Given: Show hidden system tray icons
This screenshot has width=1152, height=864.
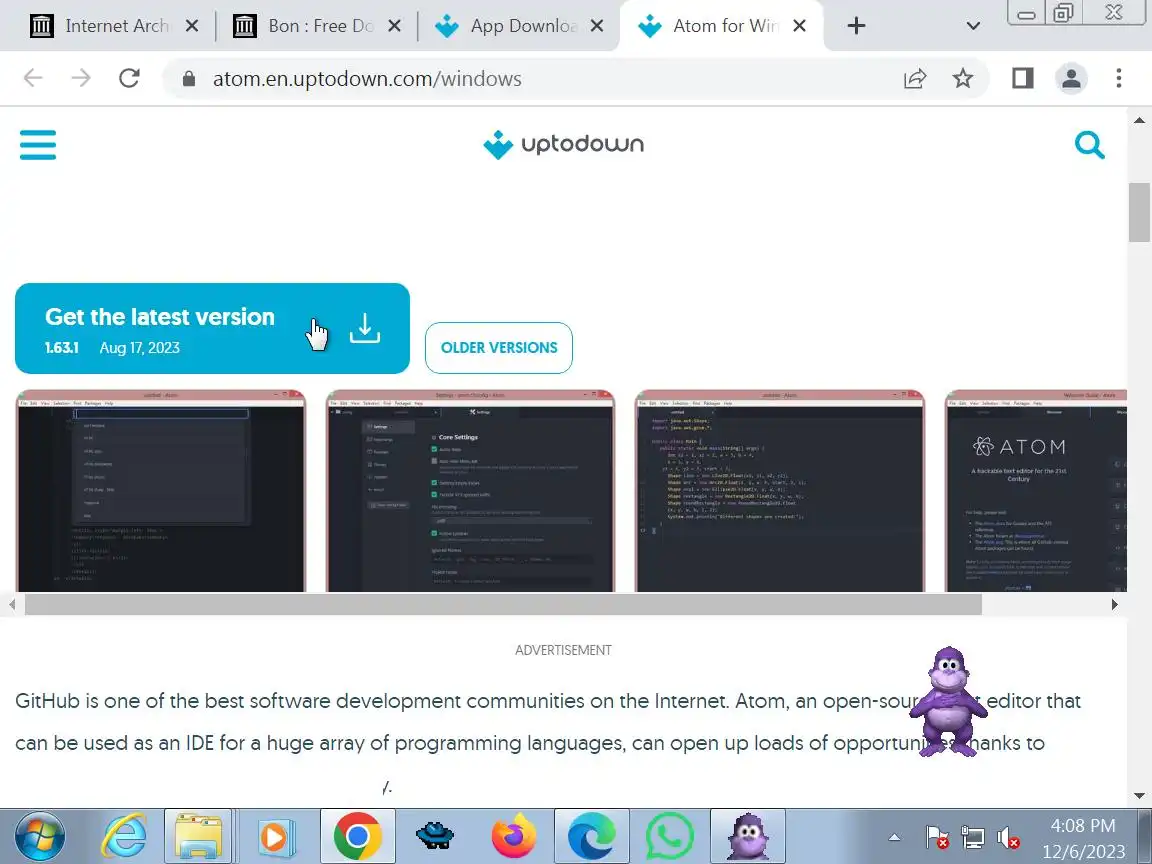Looking at the screenshot, I should [x=894, y=837].
